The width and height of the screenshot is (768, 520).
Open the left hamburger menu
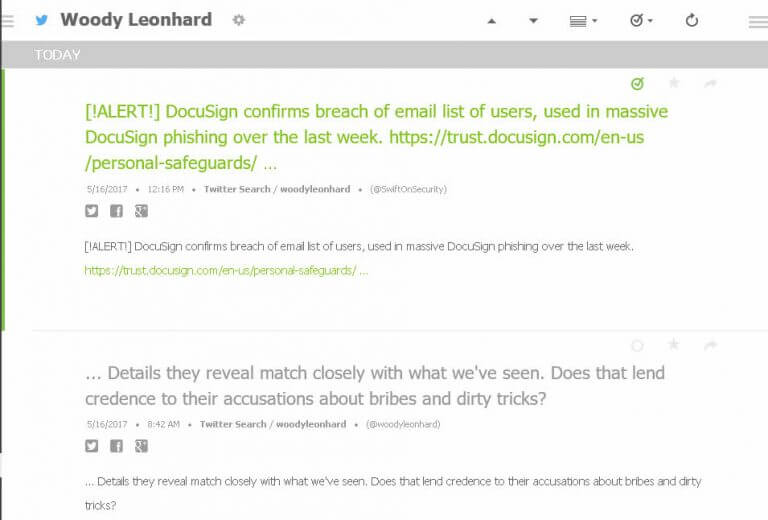pos(7,21)
